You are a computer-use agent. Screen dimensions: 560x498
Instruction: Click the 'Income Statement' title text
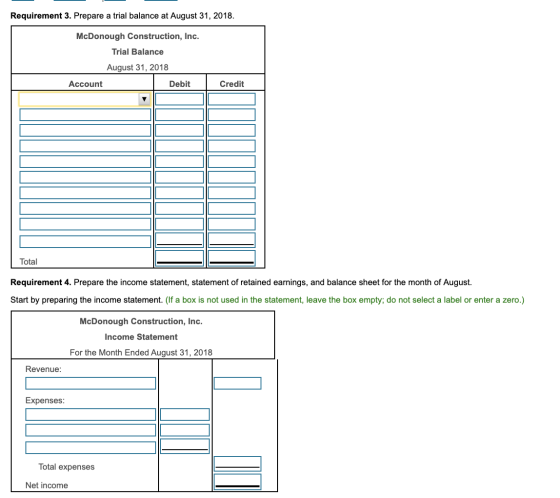pyautogui.click(x=141, y=337)
